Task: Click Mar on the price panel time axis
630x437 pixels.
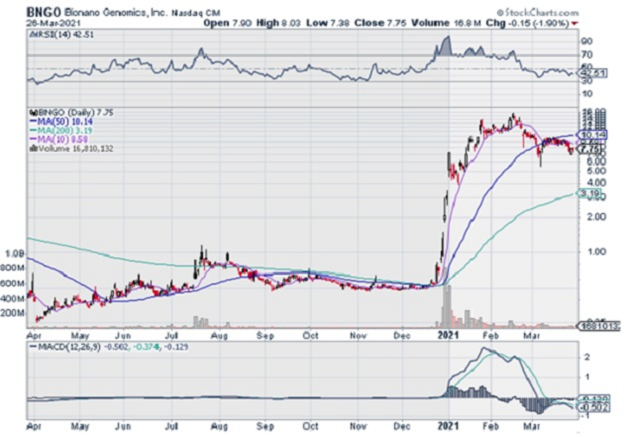Action: tap(533, 335)
